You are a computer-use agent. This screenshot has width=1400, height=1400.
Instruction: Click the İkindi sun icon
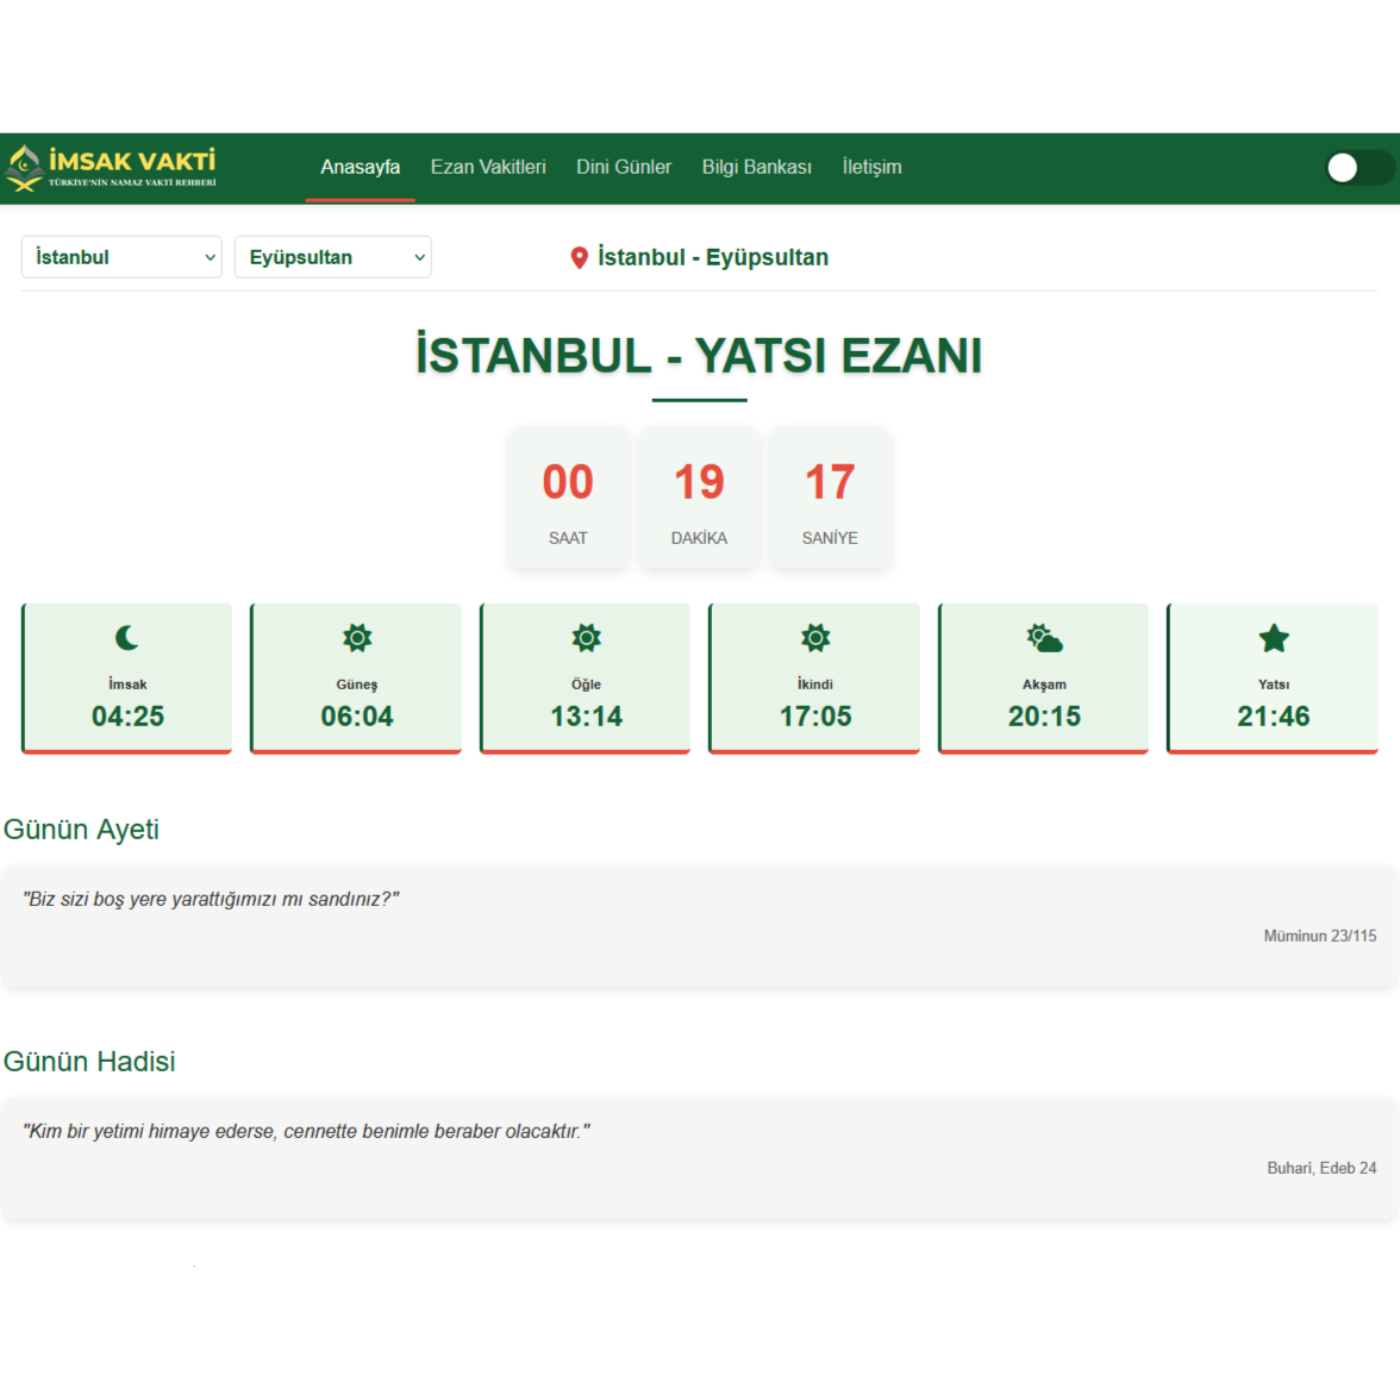click(x=814, y=638)
